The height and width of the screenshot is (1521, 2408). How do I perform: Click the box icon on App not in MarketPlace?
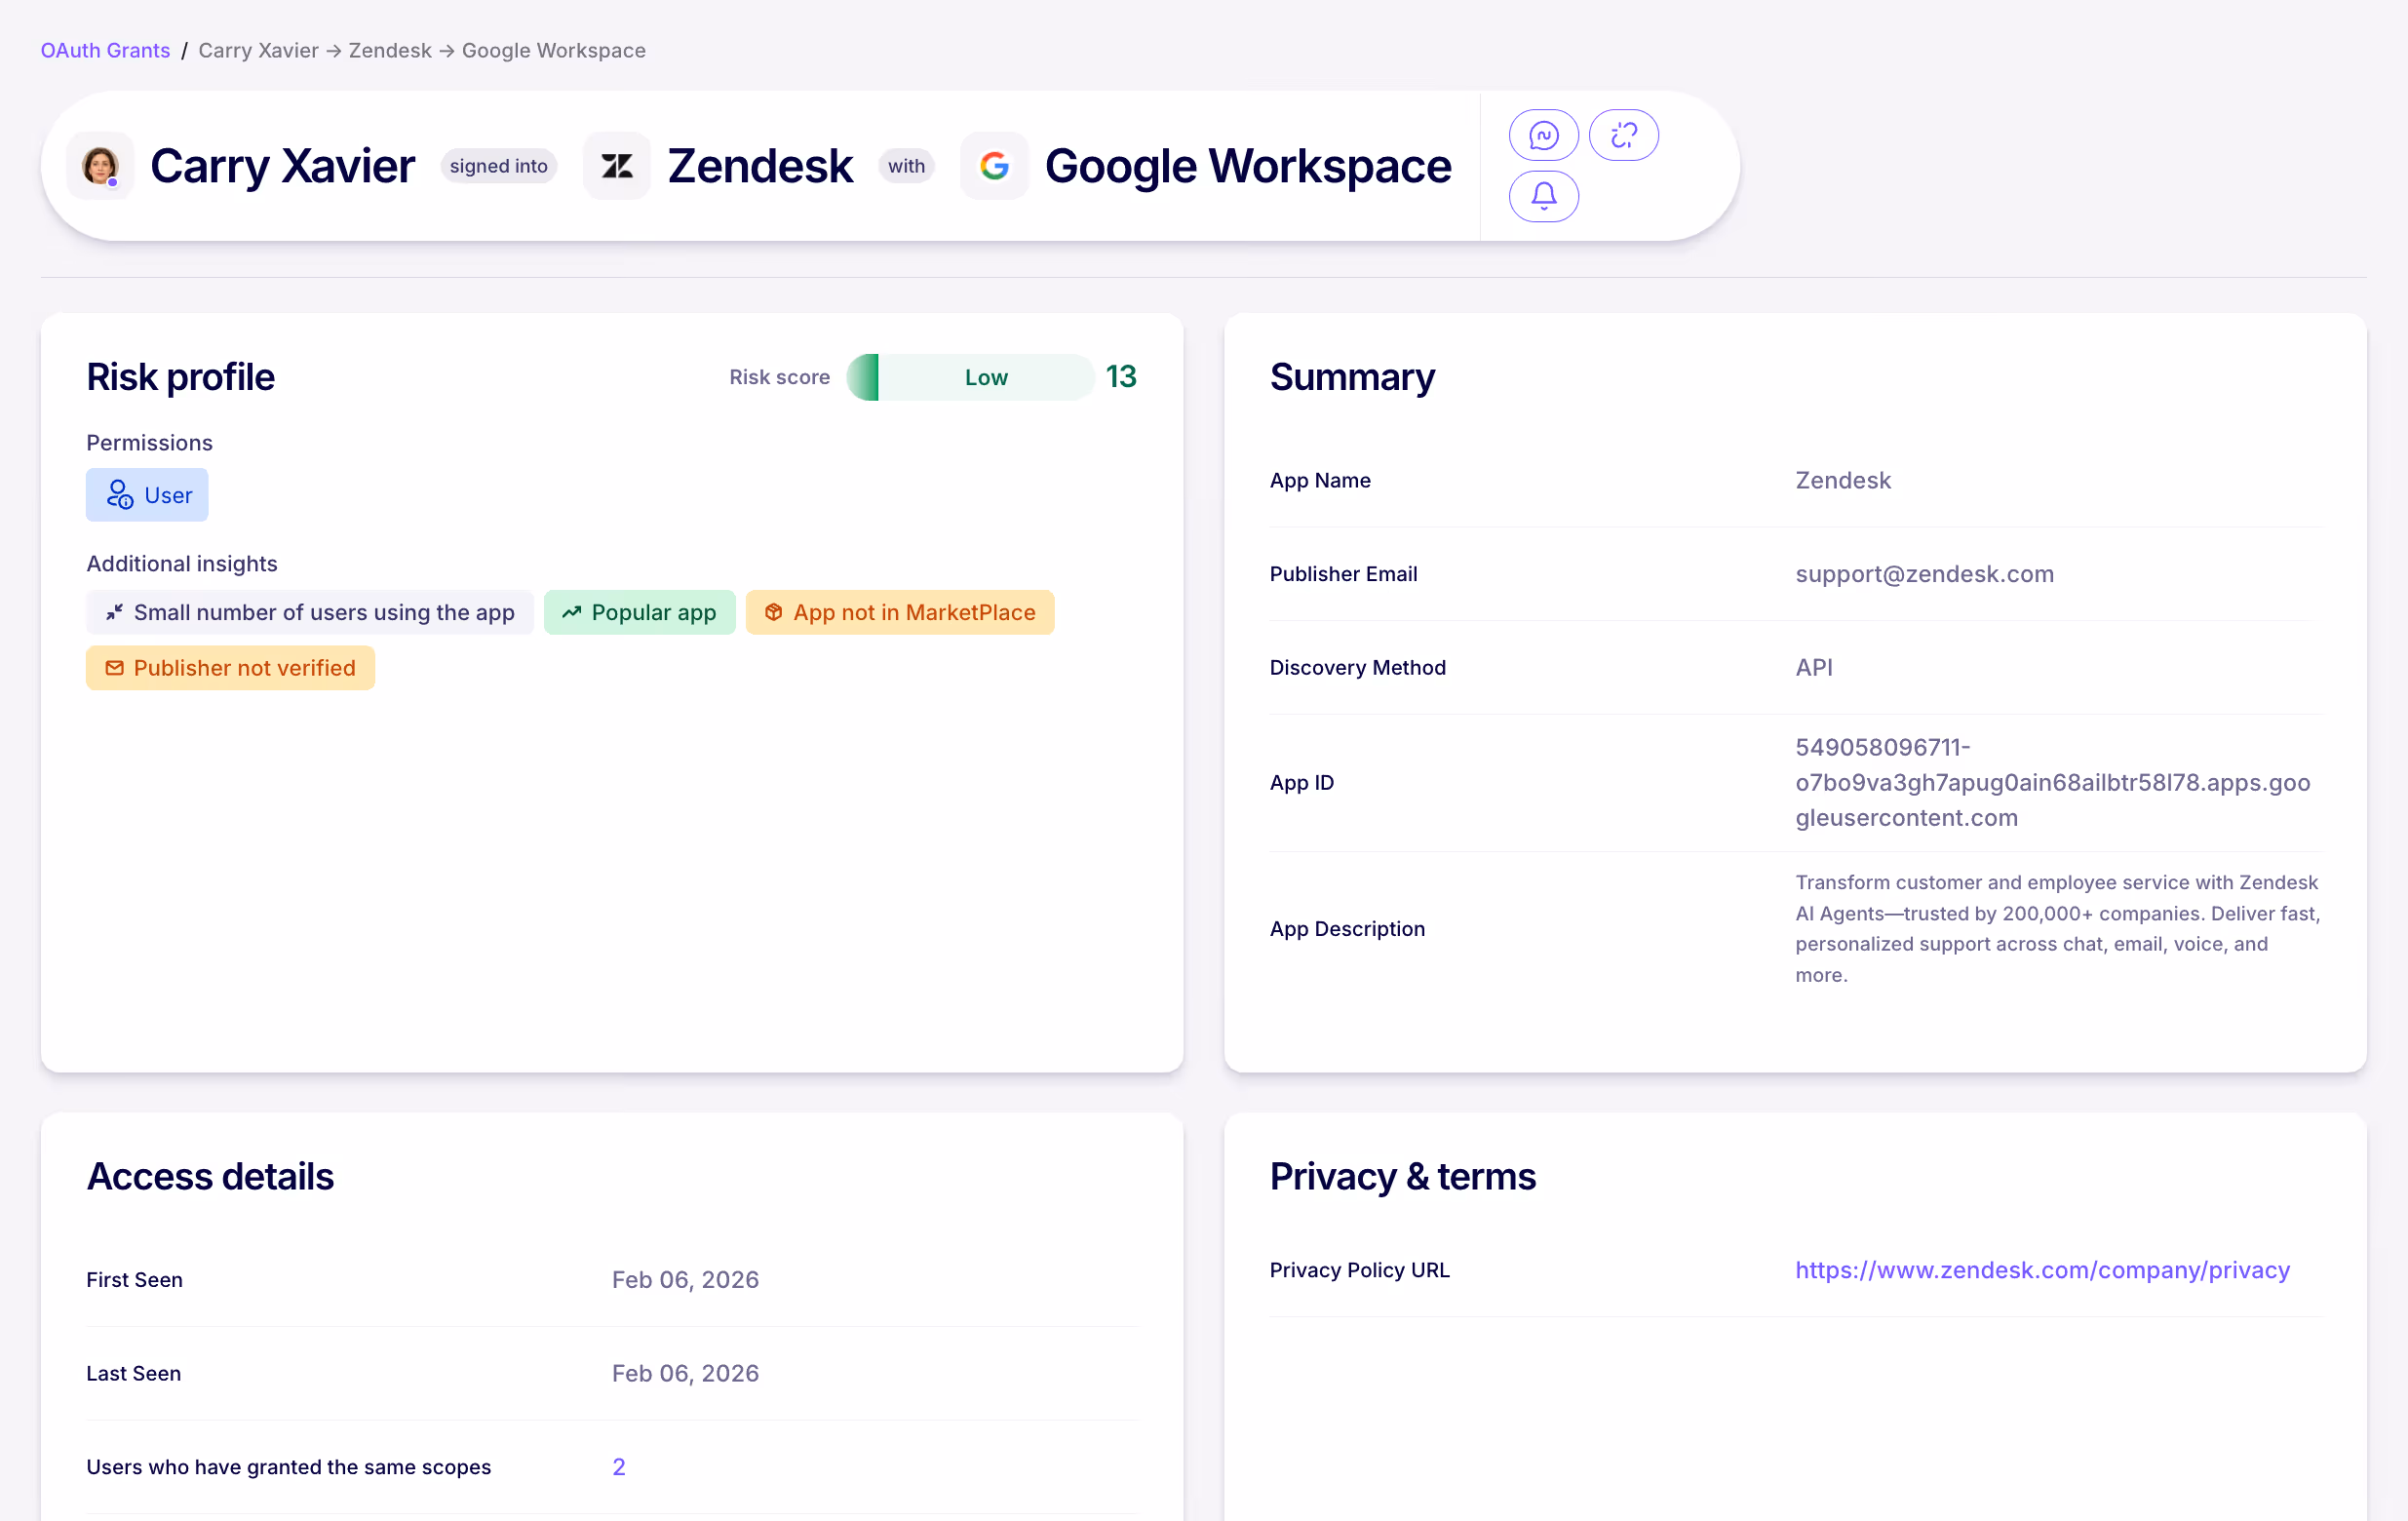click(x=773, y=612)
